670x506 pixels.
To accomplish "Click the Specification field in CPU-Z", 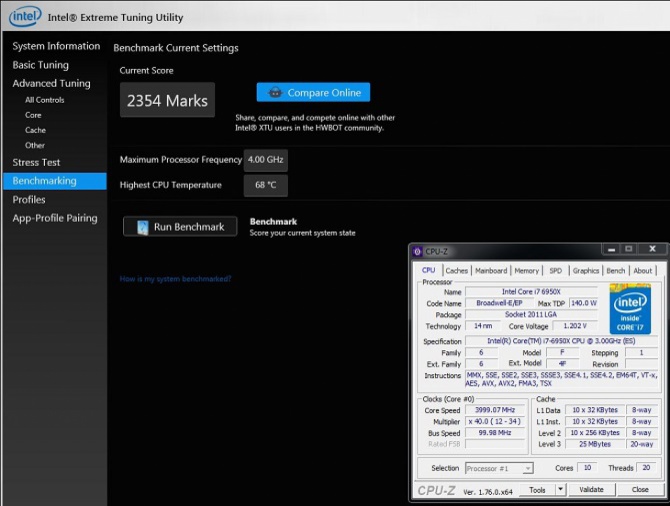I will coord(561,341).
